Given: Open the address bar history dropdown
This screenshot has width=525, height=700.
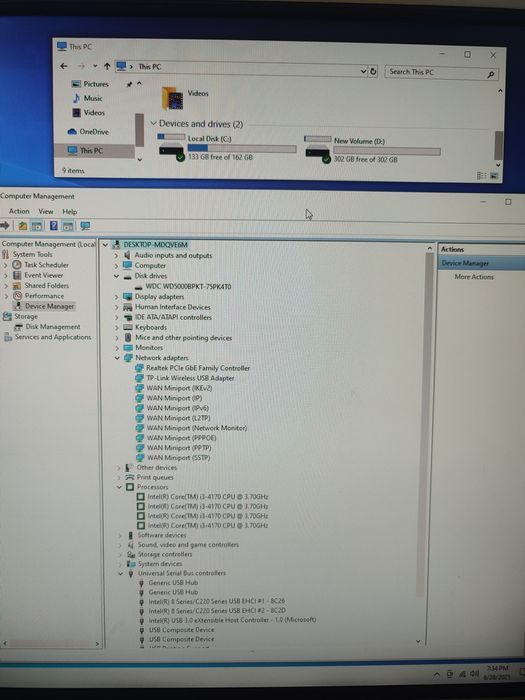Looking at the screenshot, I should click(363, 71).
